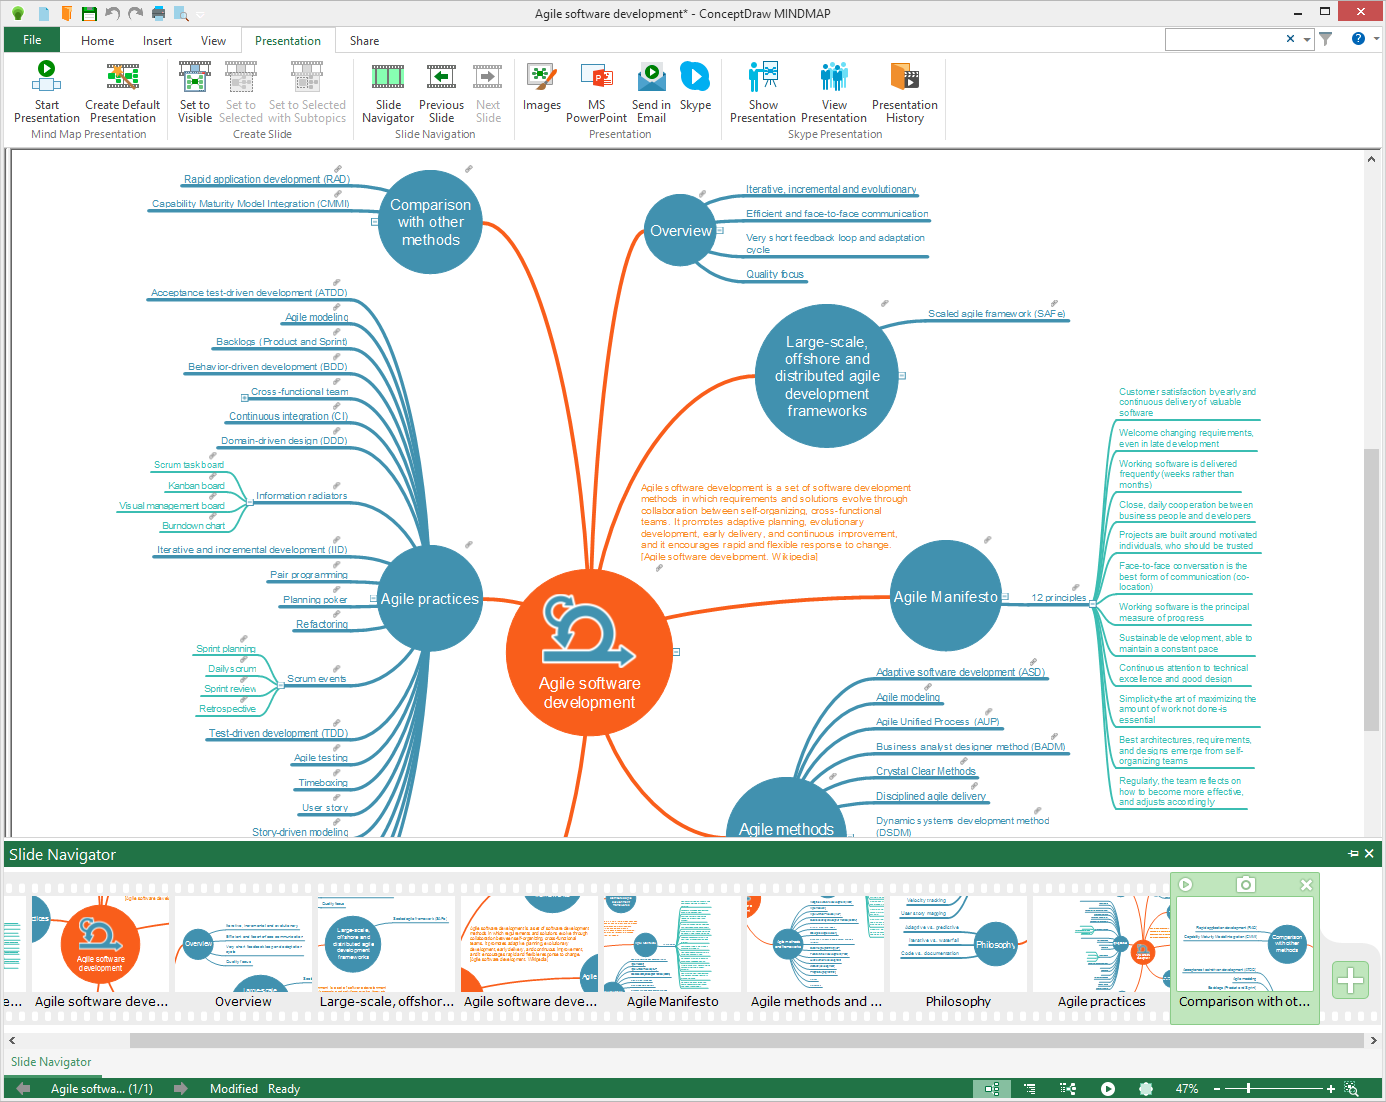1386x1102 pixels.
Task: Click the filter funnel icon
Action: tap(1325, 39)
